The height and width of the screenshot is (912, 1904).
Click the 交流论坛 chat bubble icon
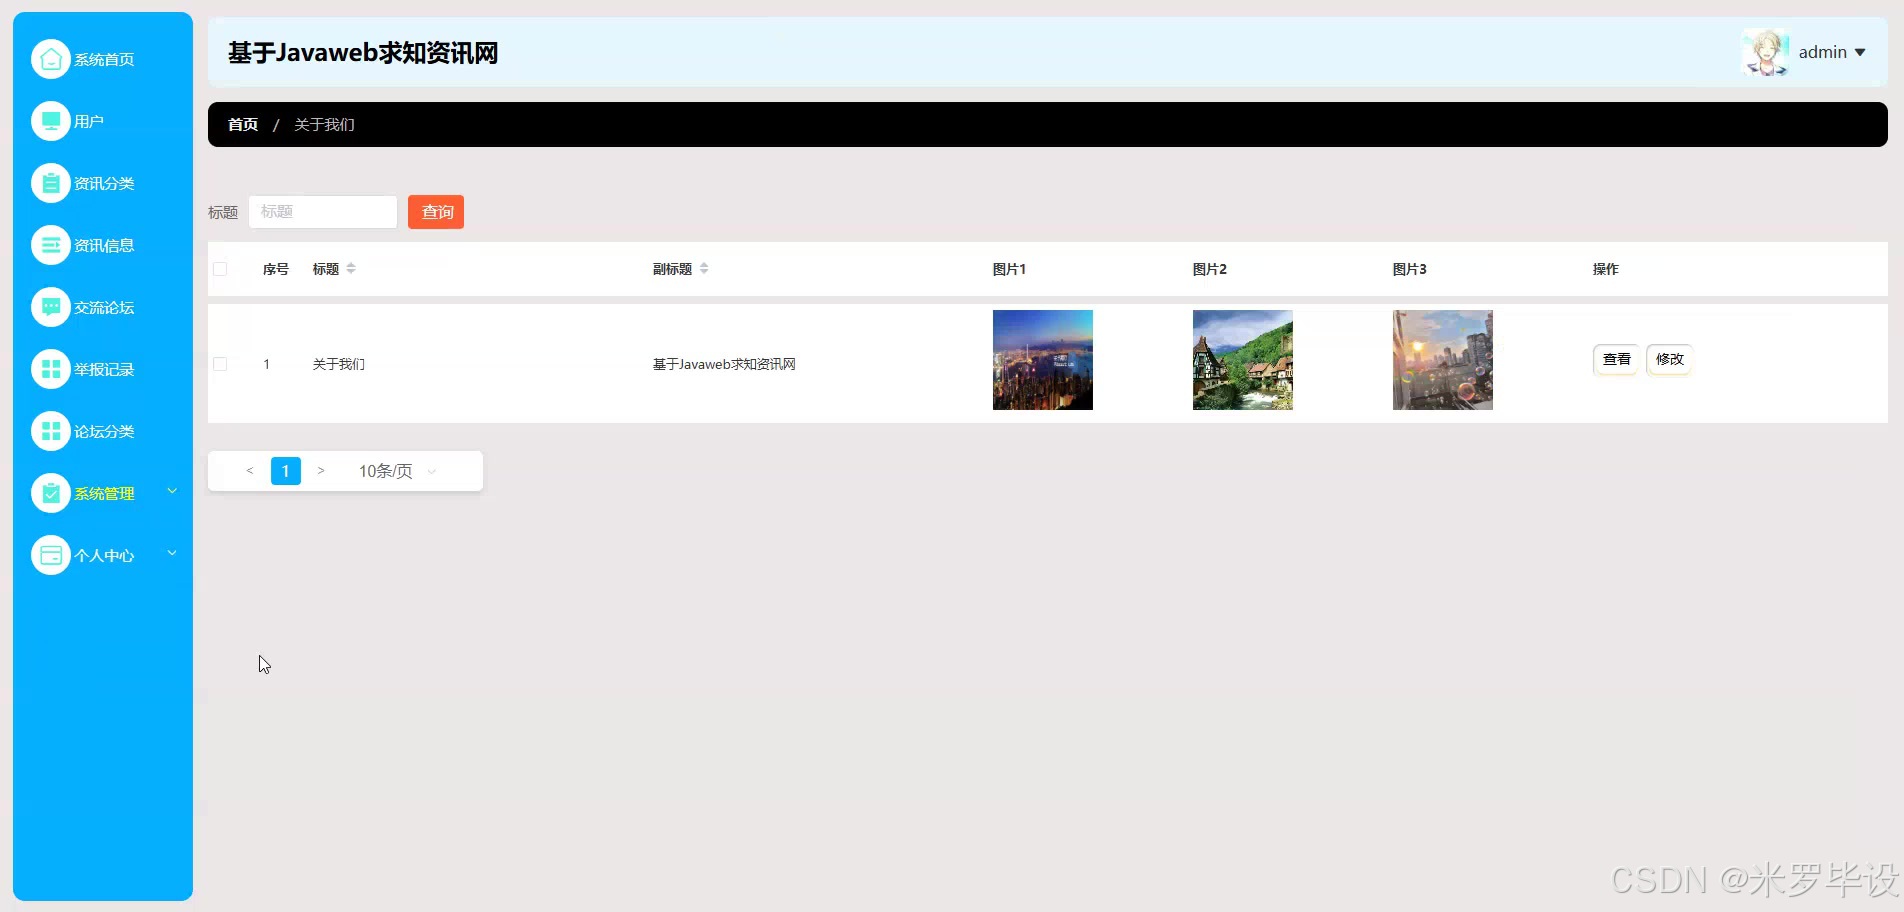(x=51, y=307)
